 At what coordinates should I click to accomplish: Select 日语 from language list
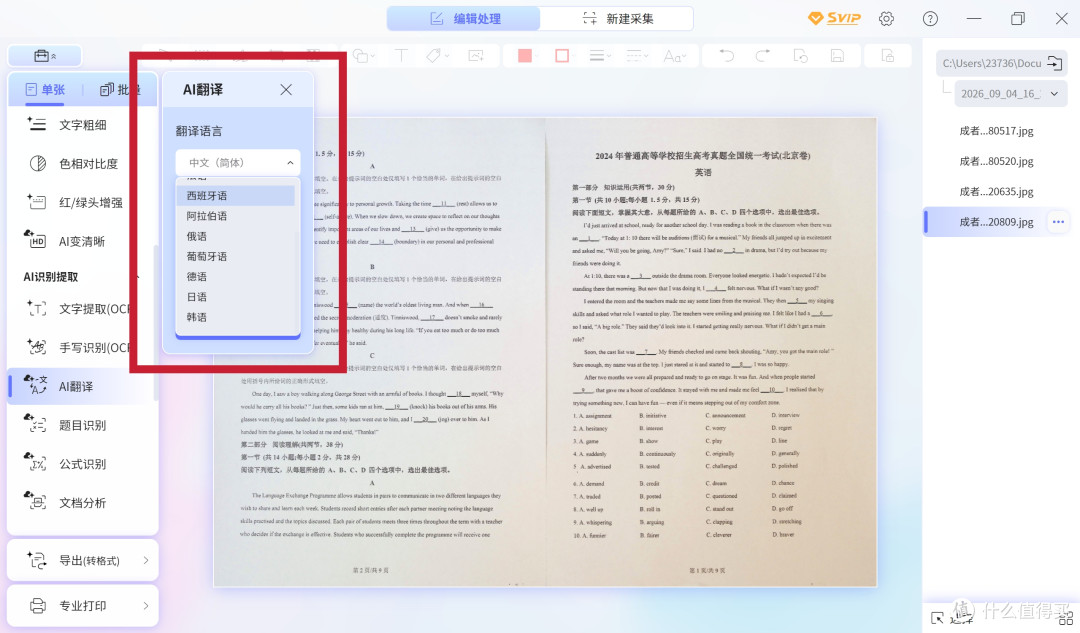[x=236, y=297]
